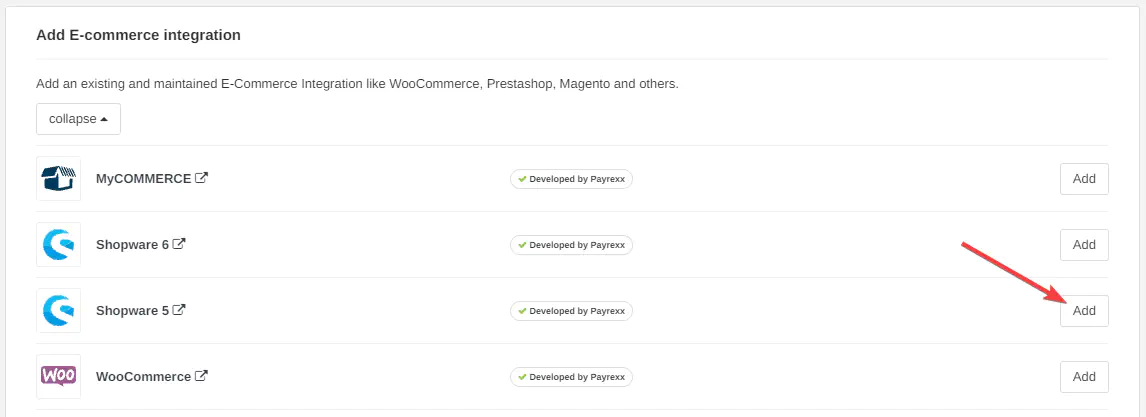Viewport: 1146px width, 417px height.
Task: Add the WooCommerce integration
Action: tap(1084, 377)
